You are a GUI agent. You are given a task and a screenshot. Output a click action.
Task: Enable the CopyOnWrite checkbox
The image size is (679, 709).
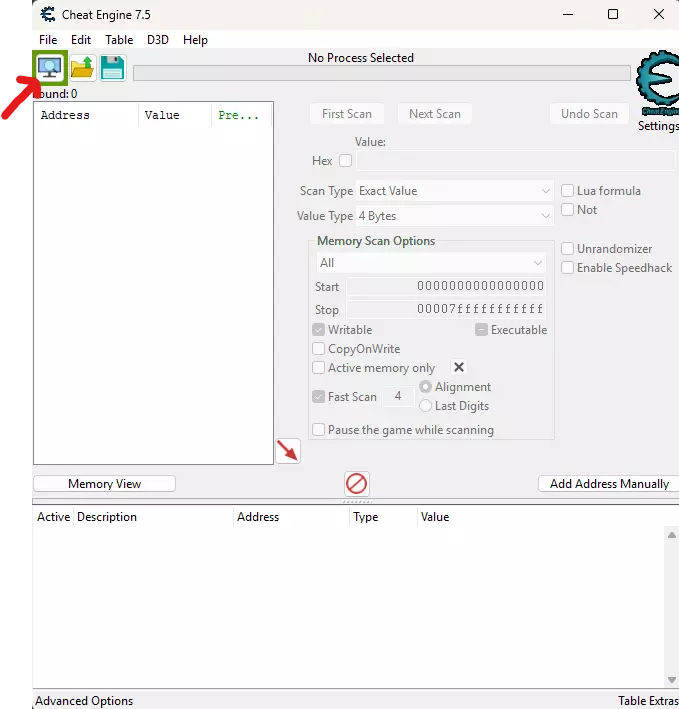click(x=318, y=349)
